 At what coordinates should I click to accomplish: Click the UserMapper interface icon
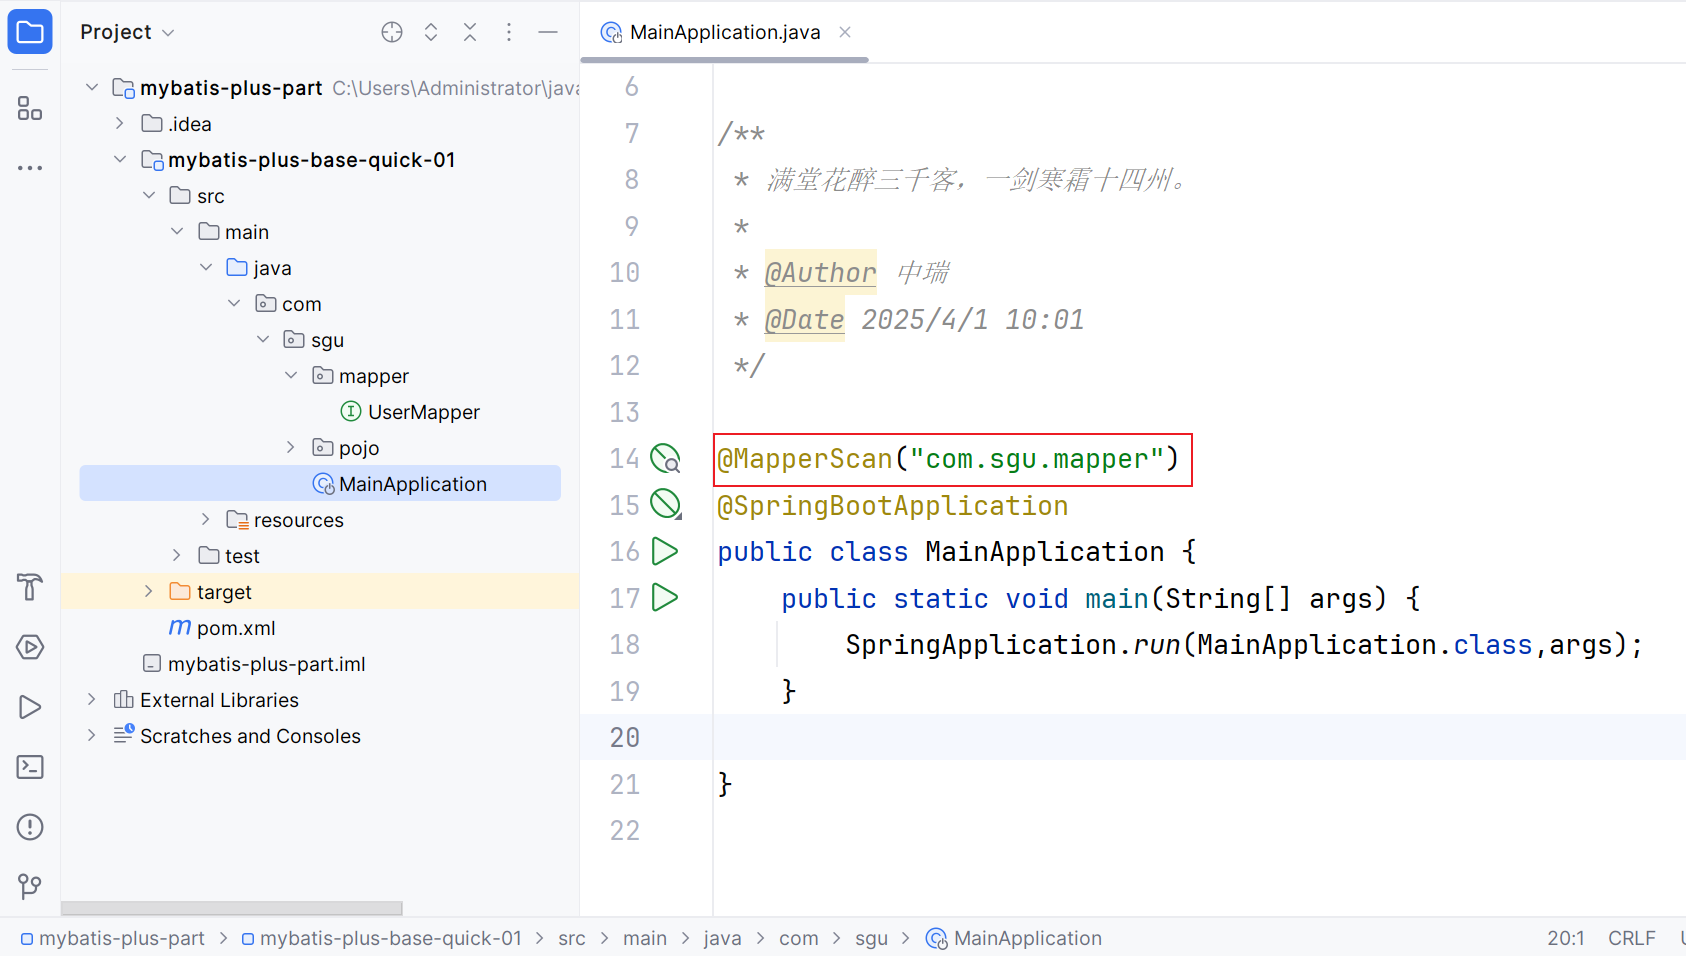click(351, 411)
